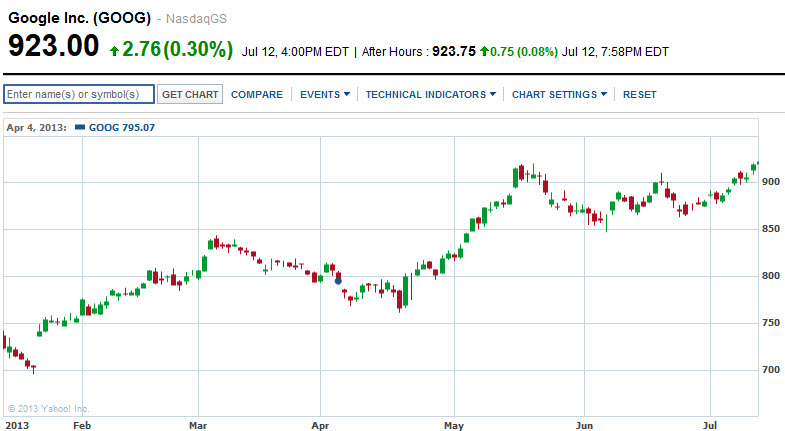785x431 pixels.
Task: Click the NasdaqGS exchange label
Action: pyautogui.click(x=196, y=19)
